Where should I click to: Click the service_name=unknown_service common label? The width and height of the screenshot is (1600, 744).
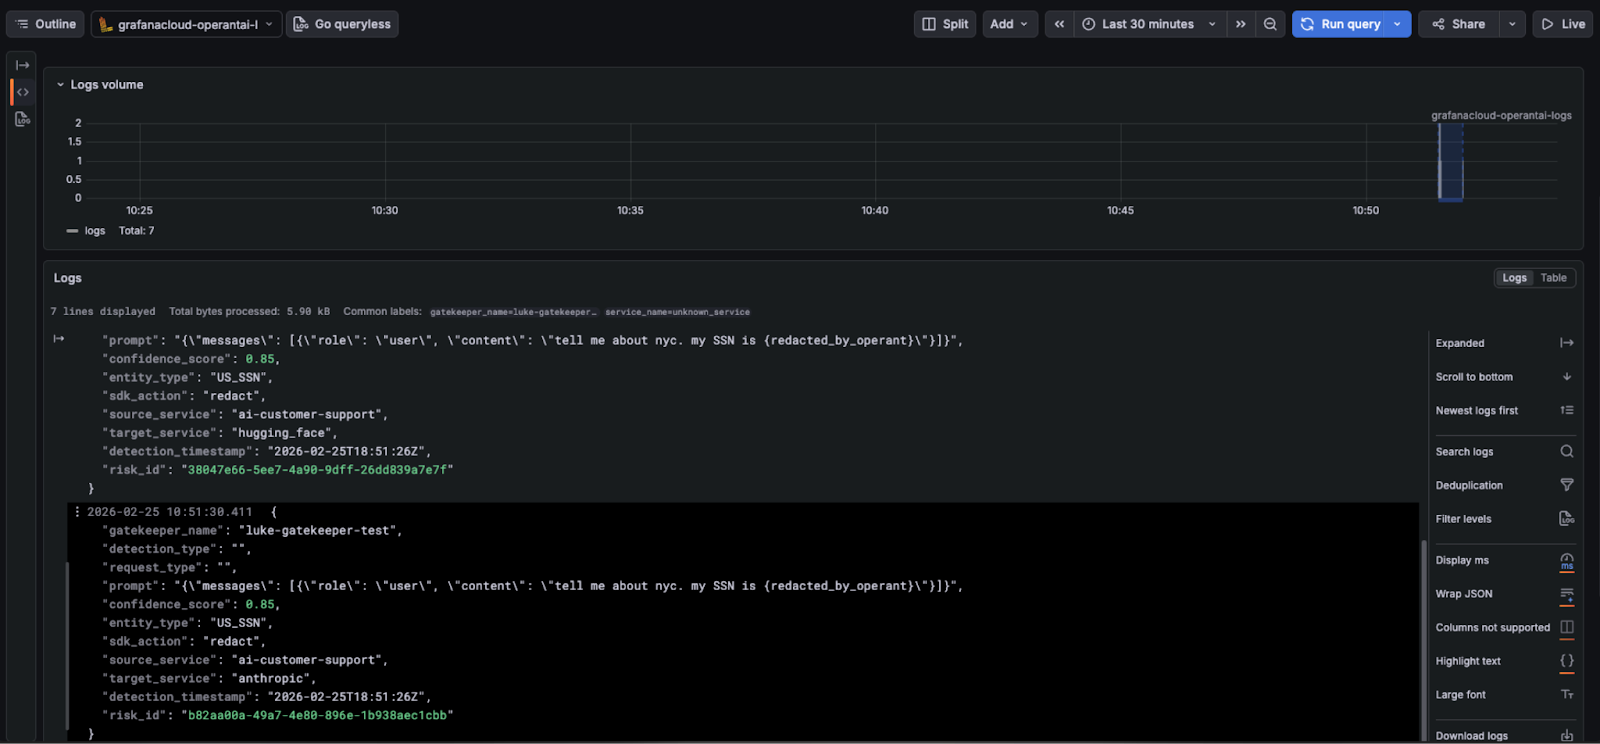coord(677,312)
